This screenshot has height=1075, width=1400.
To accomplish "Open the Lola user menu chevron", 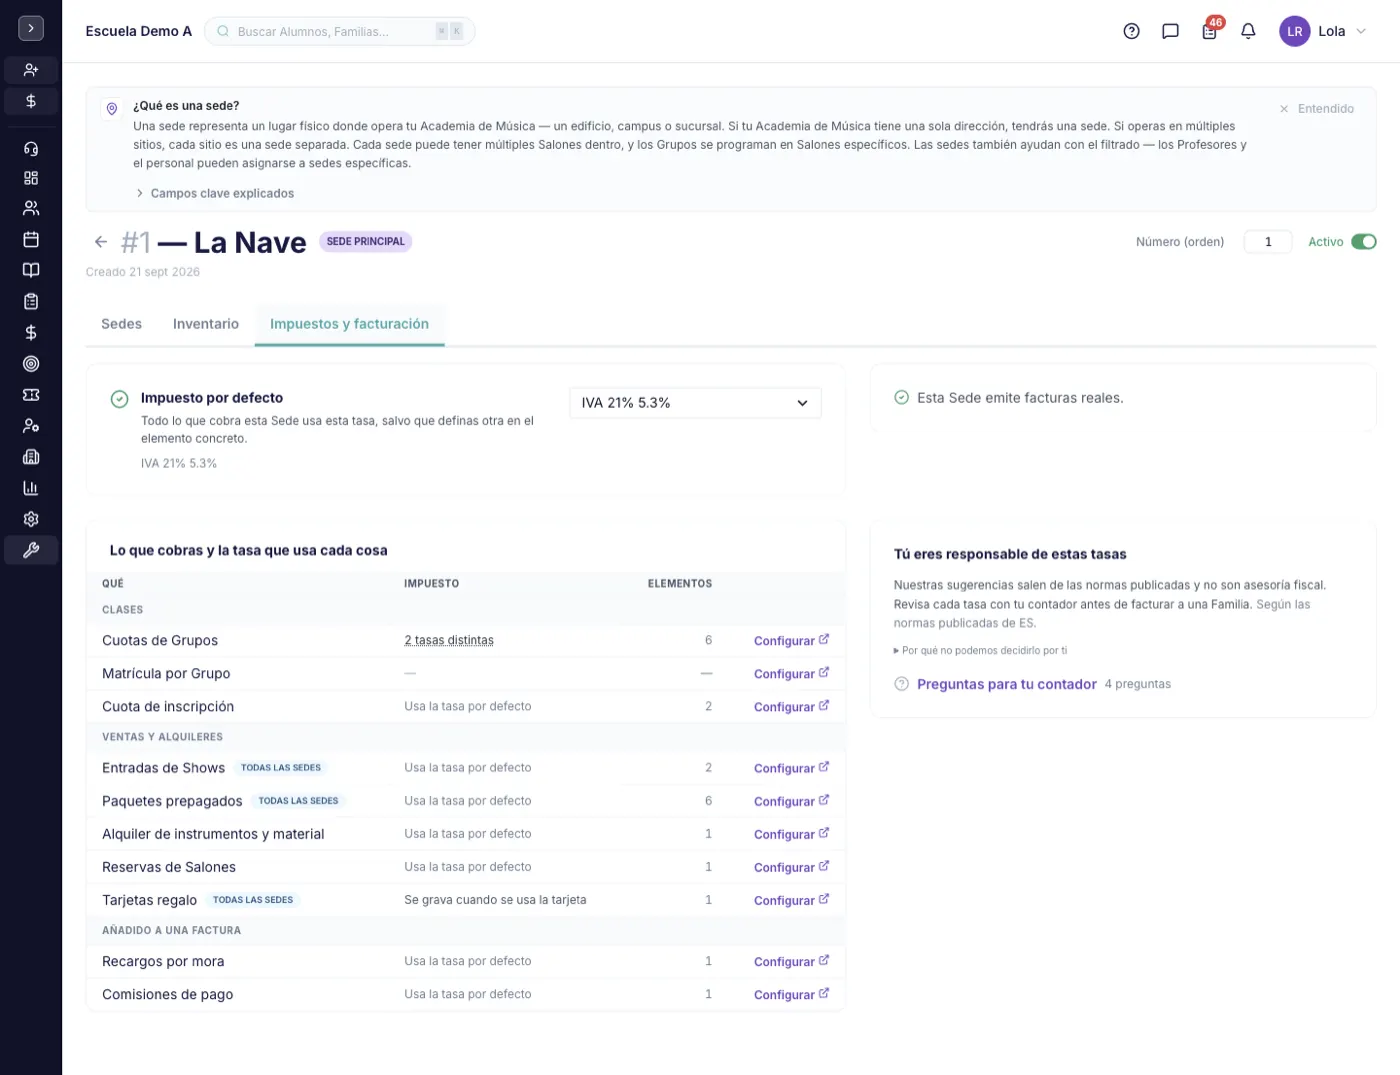I will click(1361, 31).
